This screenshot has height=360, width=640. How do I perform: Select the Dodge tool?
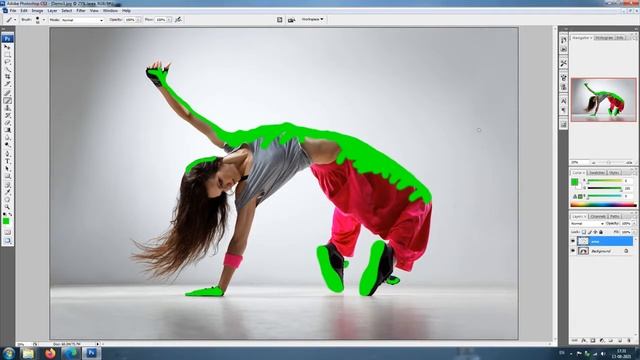(7, 144)
